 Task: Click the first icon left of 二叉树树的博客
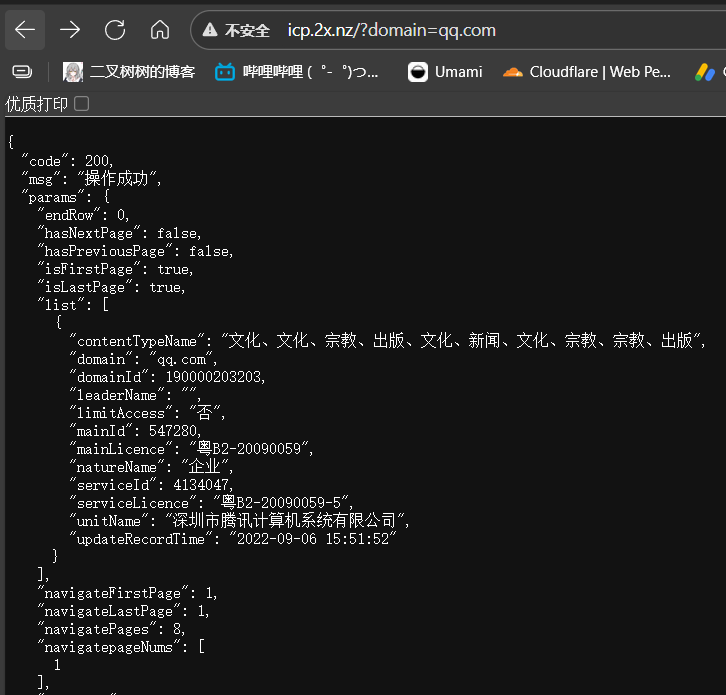click(21, 72)
